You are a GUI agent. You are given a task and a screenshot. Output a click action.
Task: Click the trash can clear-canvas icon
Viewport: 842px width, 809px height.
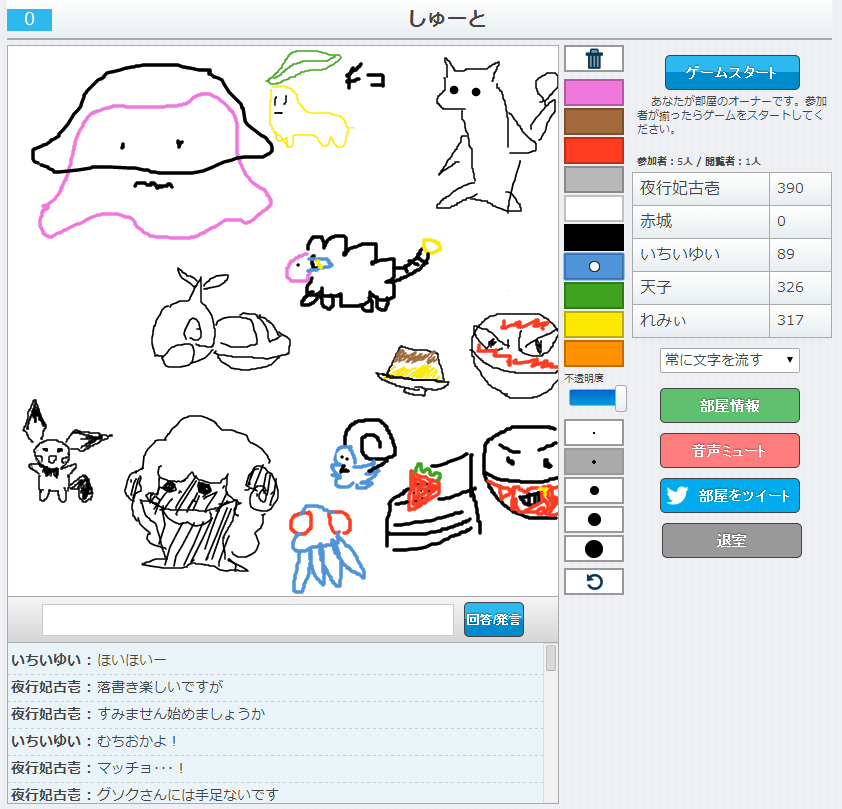[x=594, y=59]
